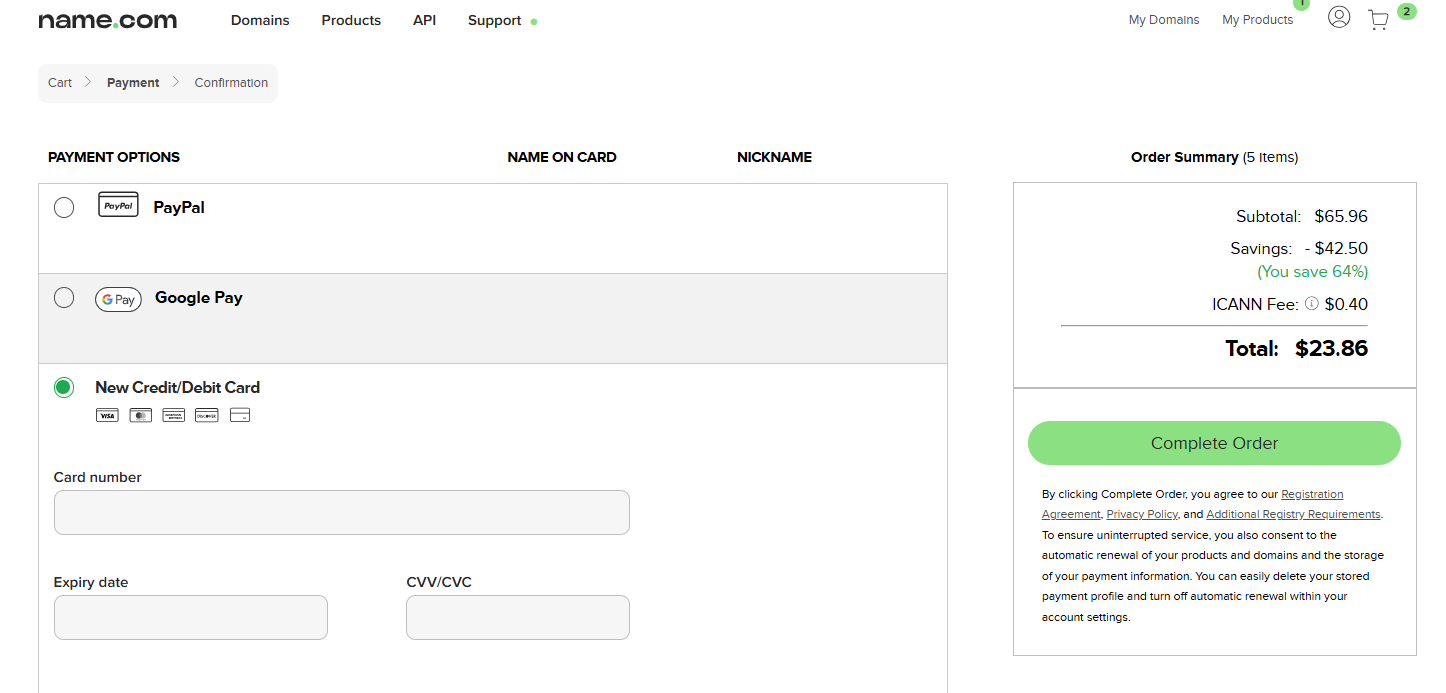Open Additional Registry Requirements link
Screen dimensions: 1446x693
tap(1293, 514)
